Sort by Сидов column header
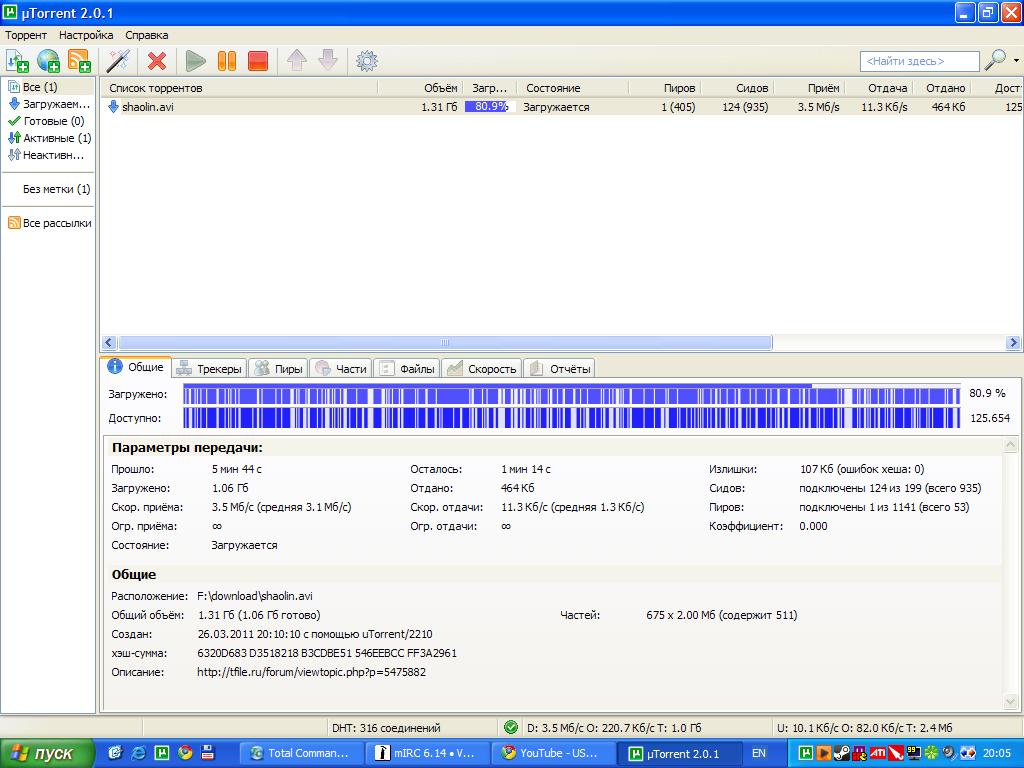 737,88
